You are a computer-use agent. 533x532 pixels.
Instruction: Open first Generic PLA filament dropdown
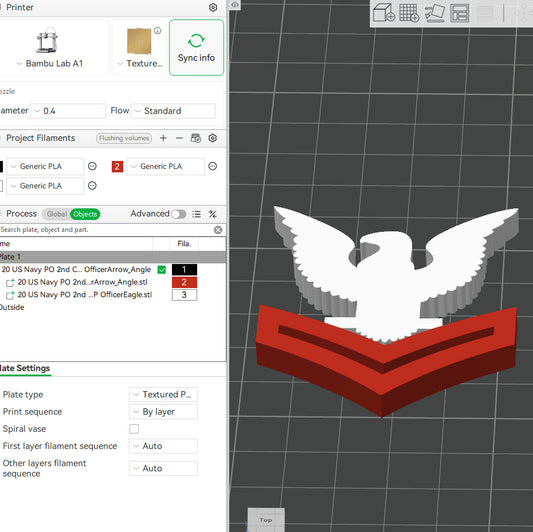tap(45, 167)
